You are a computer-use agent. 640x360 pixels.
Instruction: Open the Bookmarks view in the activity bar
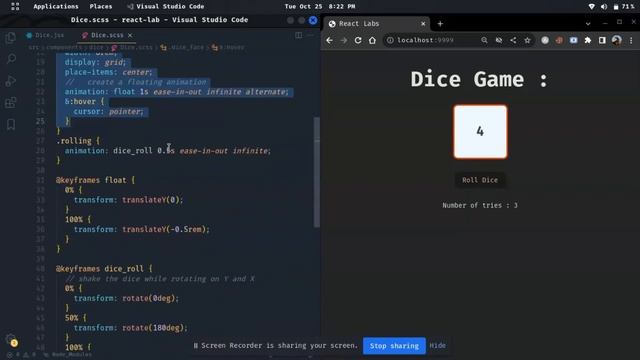click(x=11, y=124)
